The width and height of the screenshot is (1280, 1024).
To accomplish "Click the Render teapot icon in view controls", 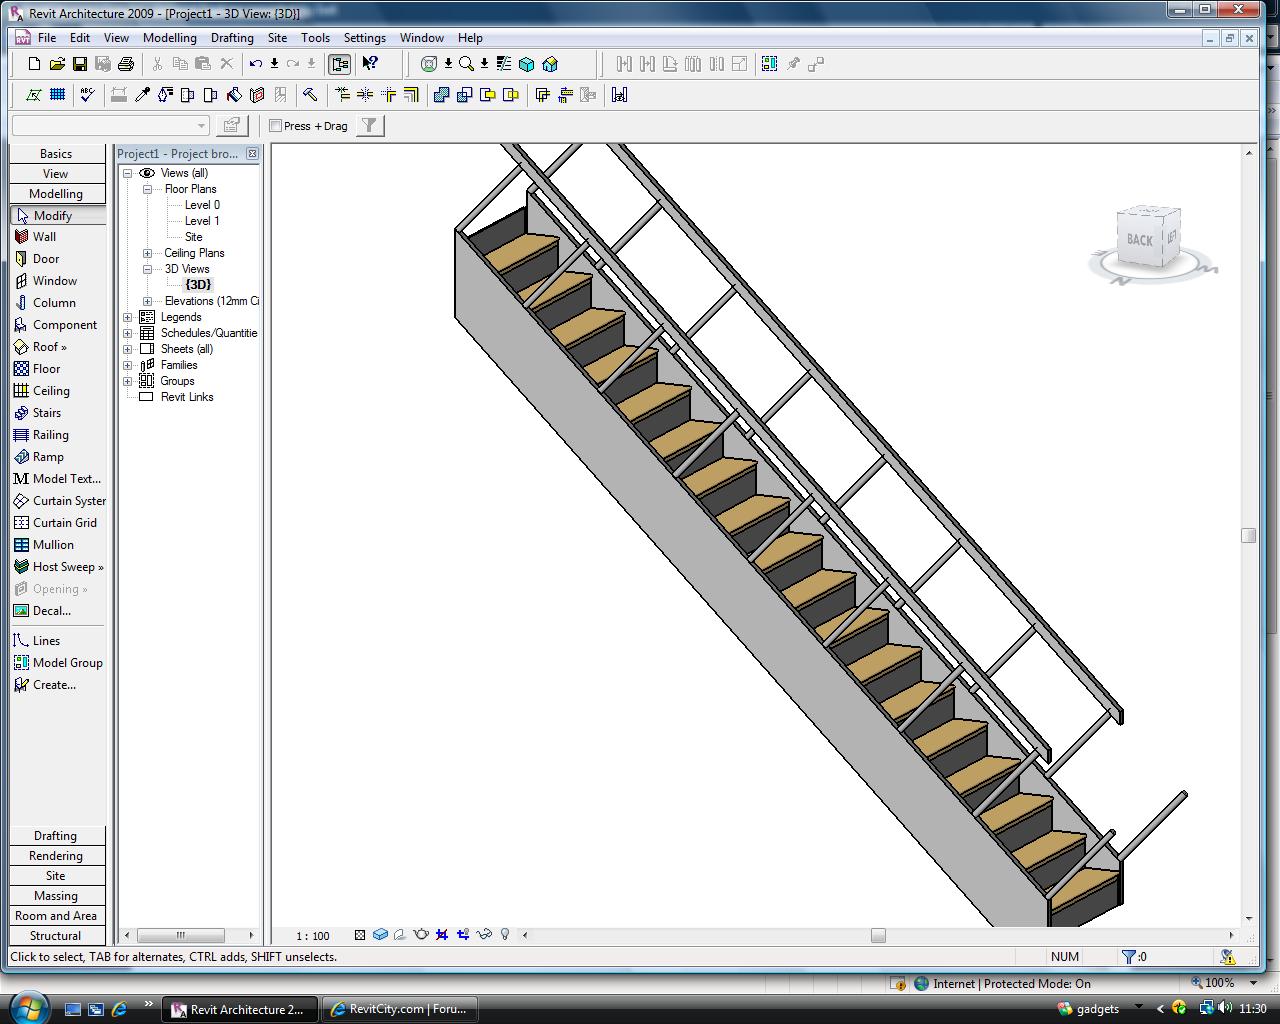I will point(421,934).
